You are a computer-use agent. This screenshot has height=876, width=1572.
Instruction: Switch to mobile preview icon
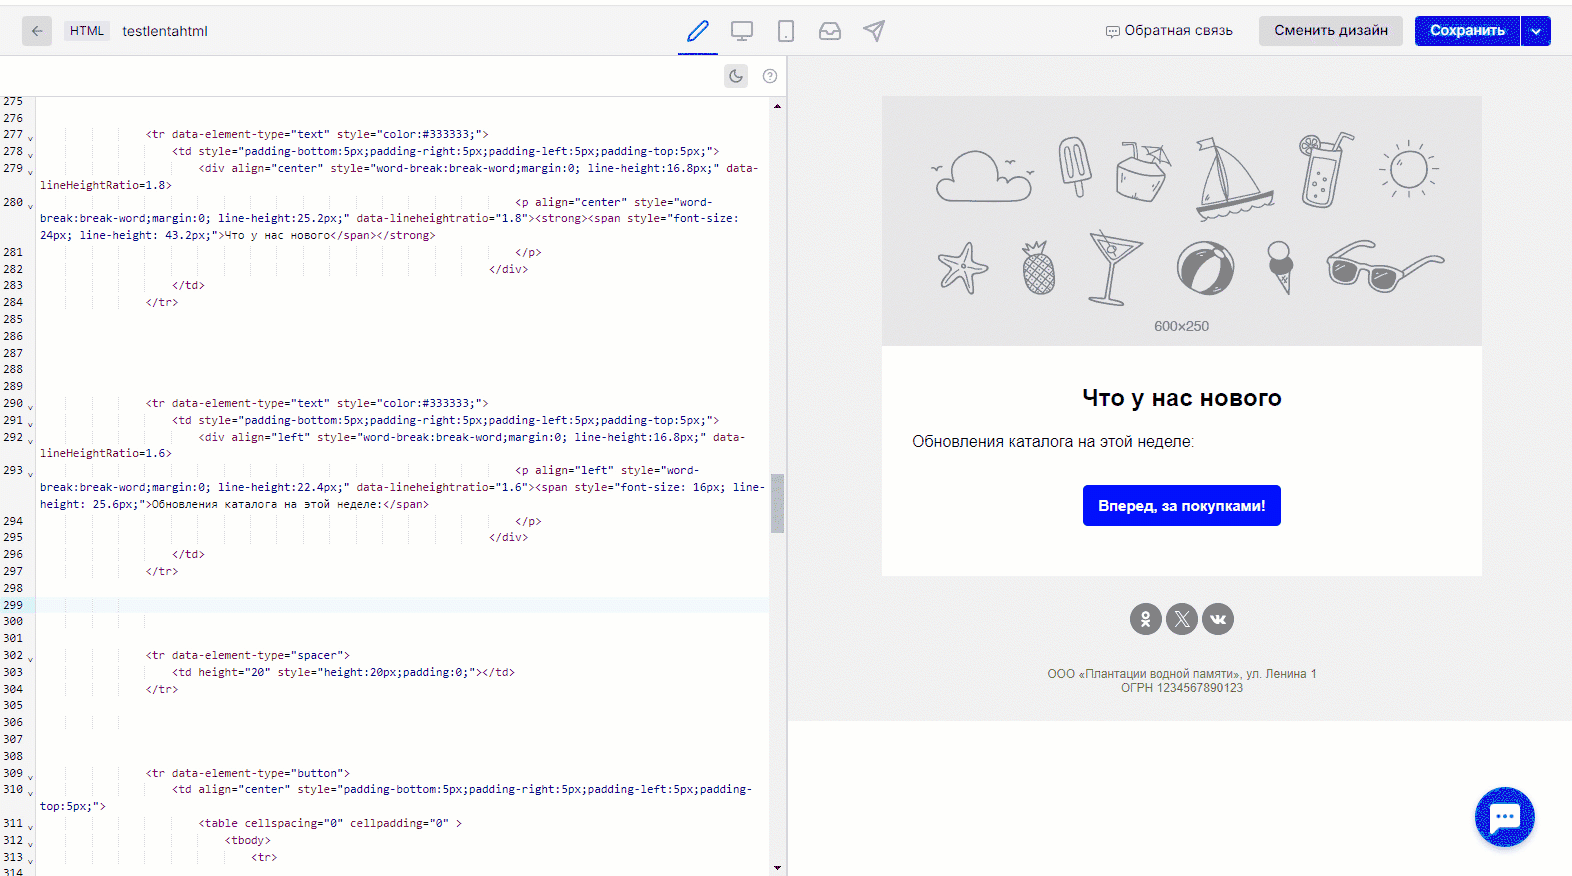(x=786, y=31)
